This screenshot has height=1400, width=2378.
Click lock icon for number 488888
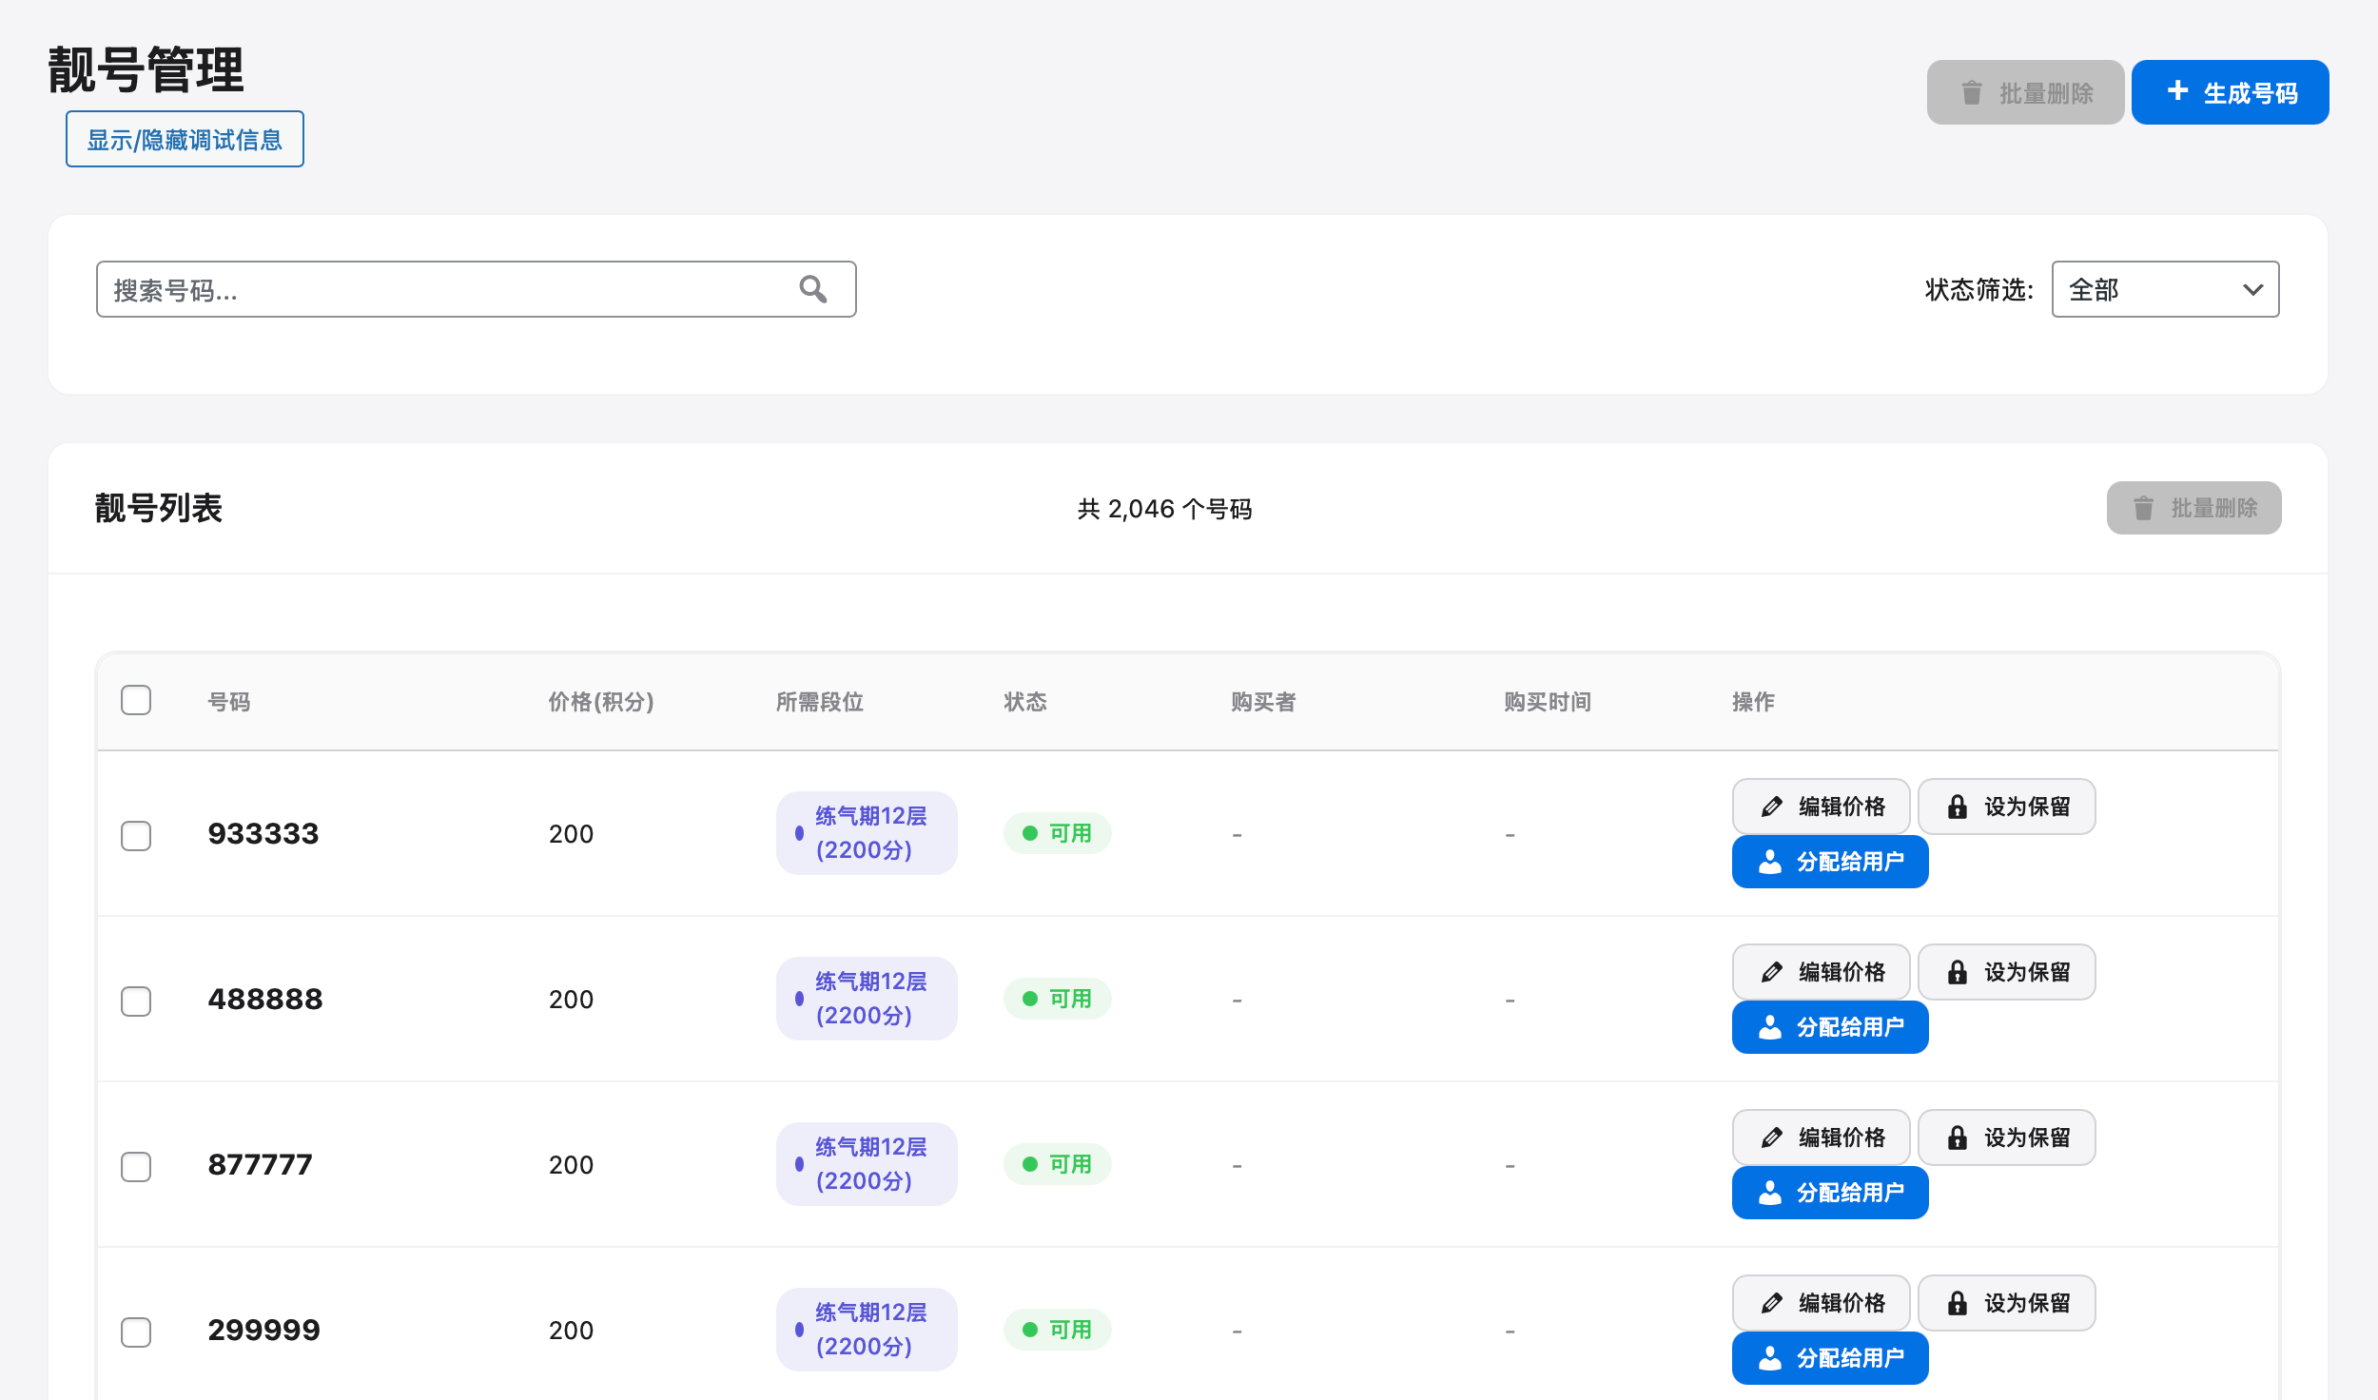point(1957,972)
